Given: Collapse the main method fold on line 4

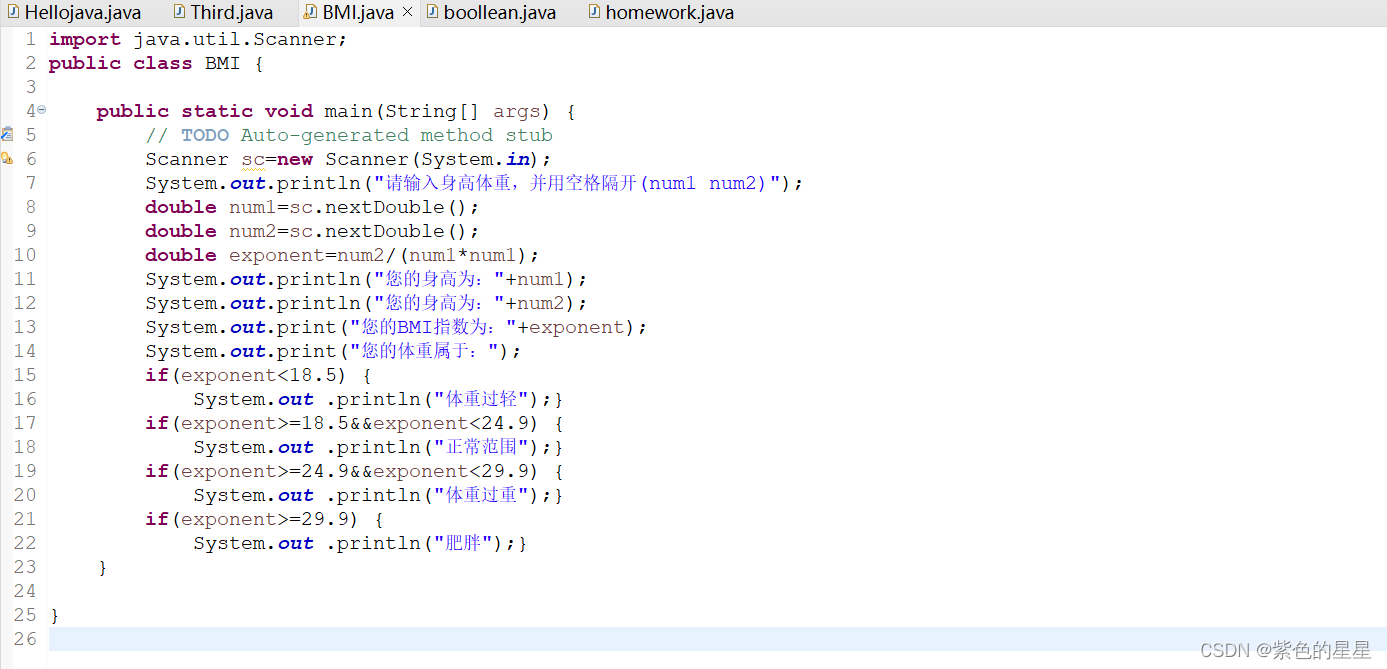Looking at the screenshot, I should point(40,110).
